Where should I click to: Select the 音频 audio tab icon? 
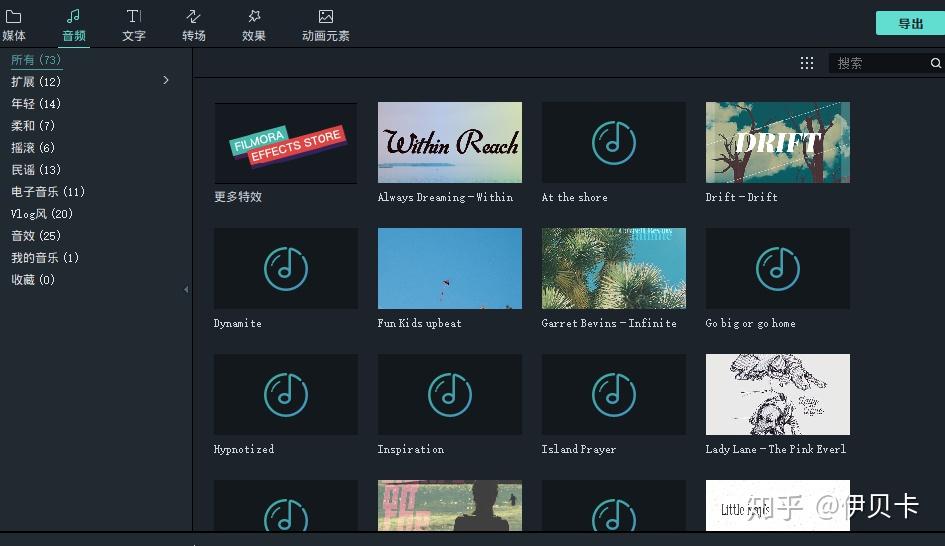74,16
